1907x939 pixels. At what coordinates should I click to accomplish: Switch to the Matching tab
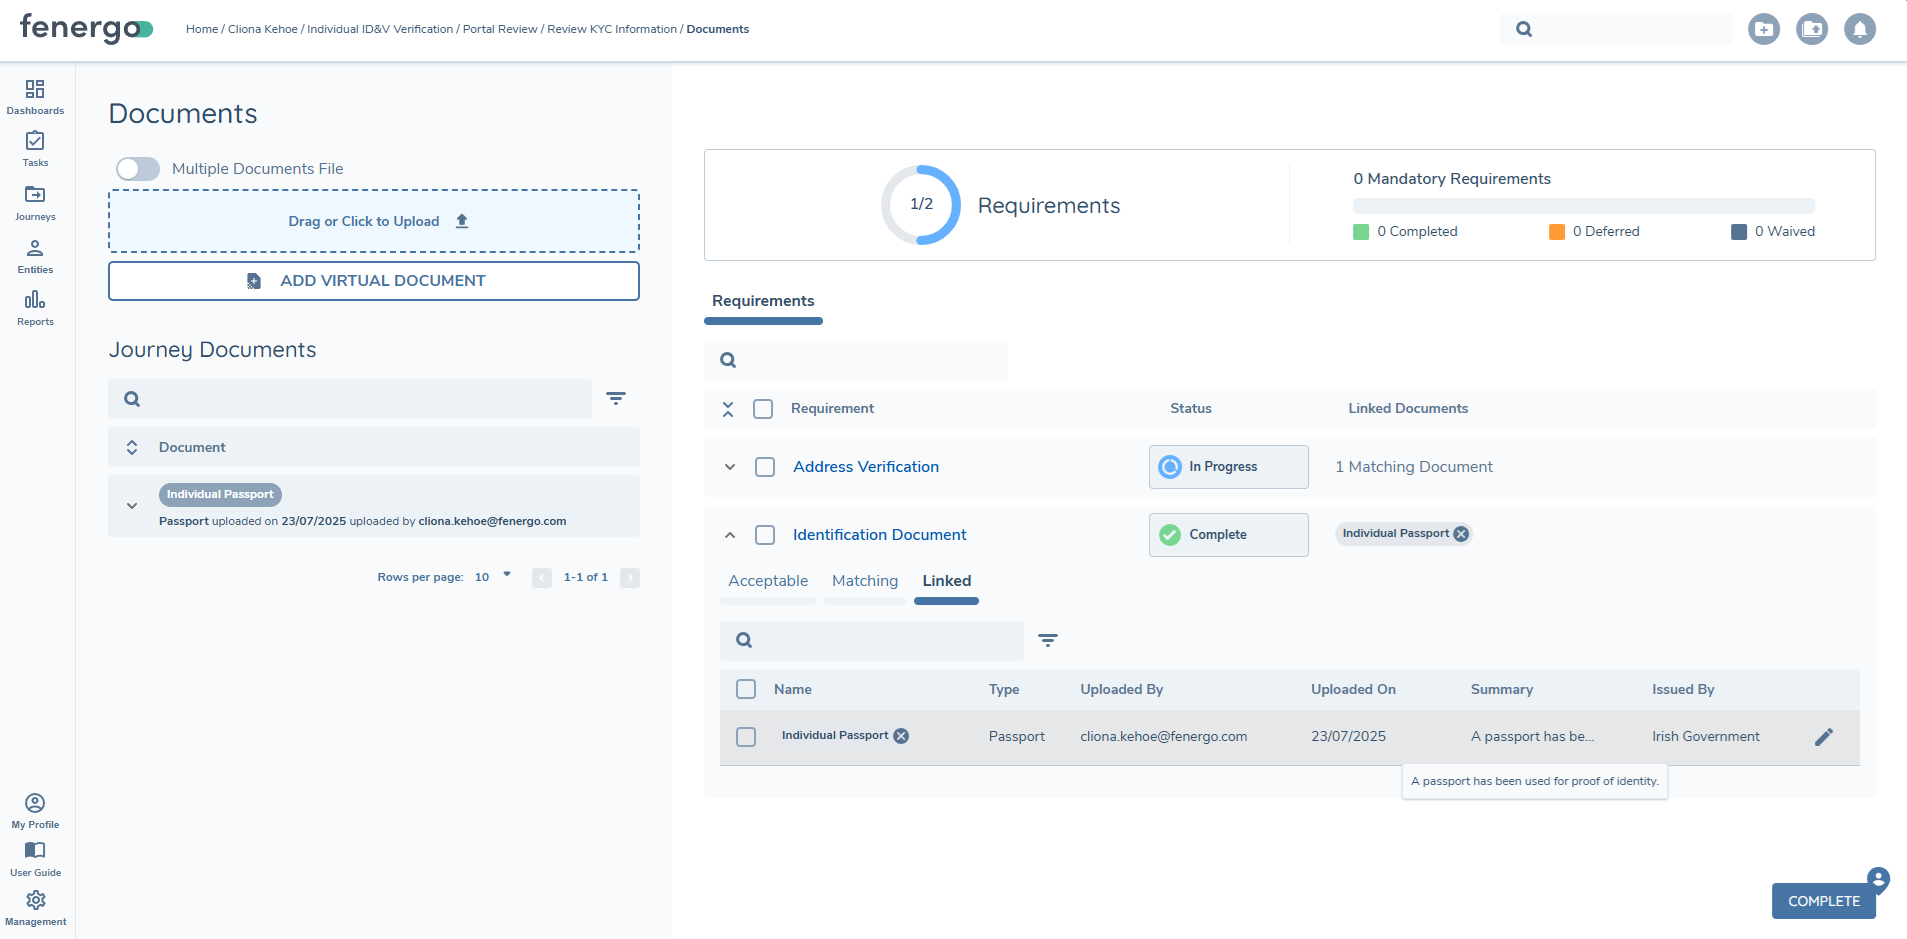(864, 581)
